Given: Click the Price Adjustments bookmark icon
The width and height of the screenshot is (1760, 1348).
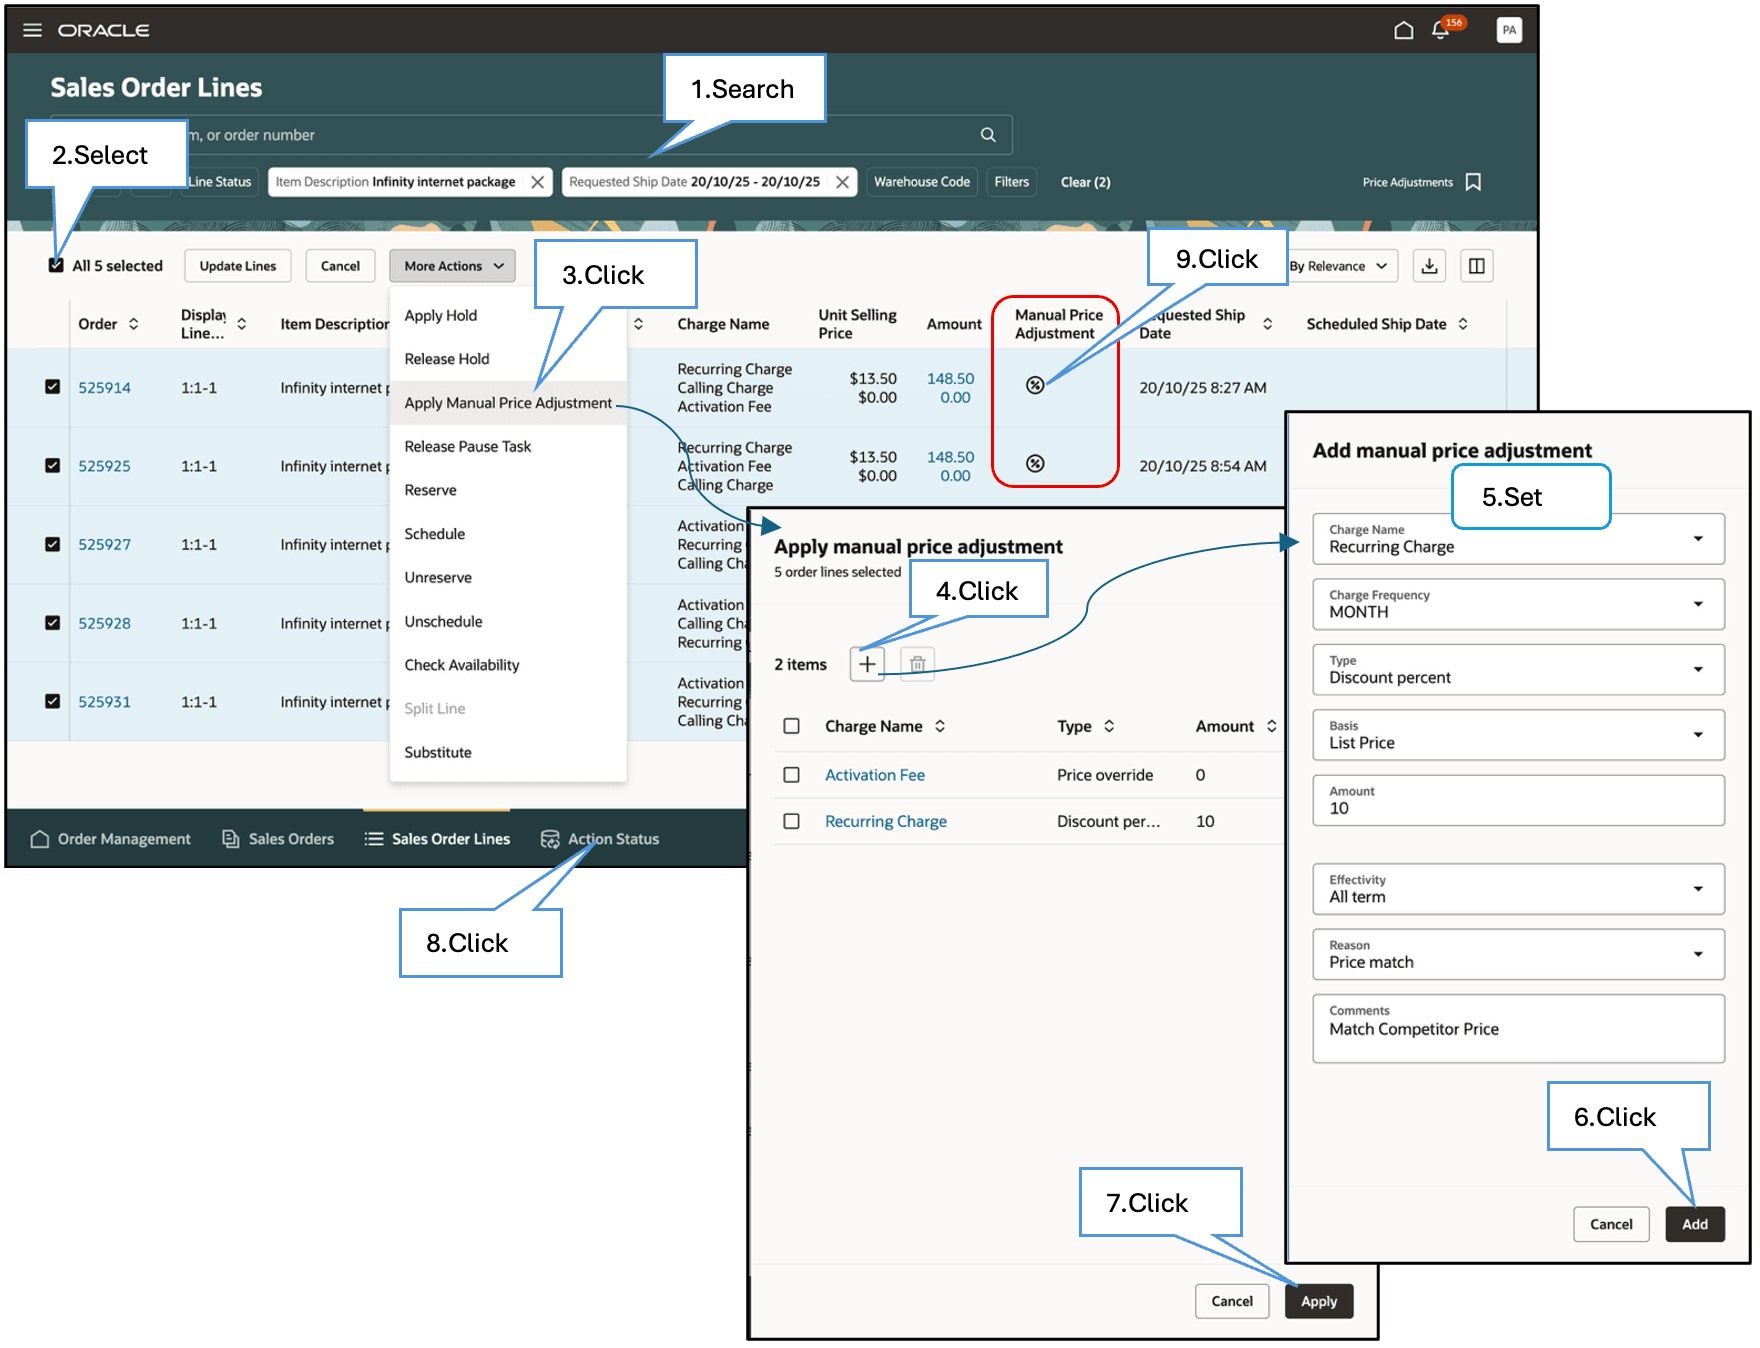Looking at the screenshot, I should pos(1473,181).
